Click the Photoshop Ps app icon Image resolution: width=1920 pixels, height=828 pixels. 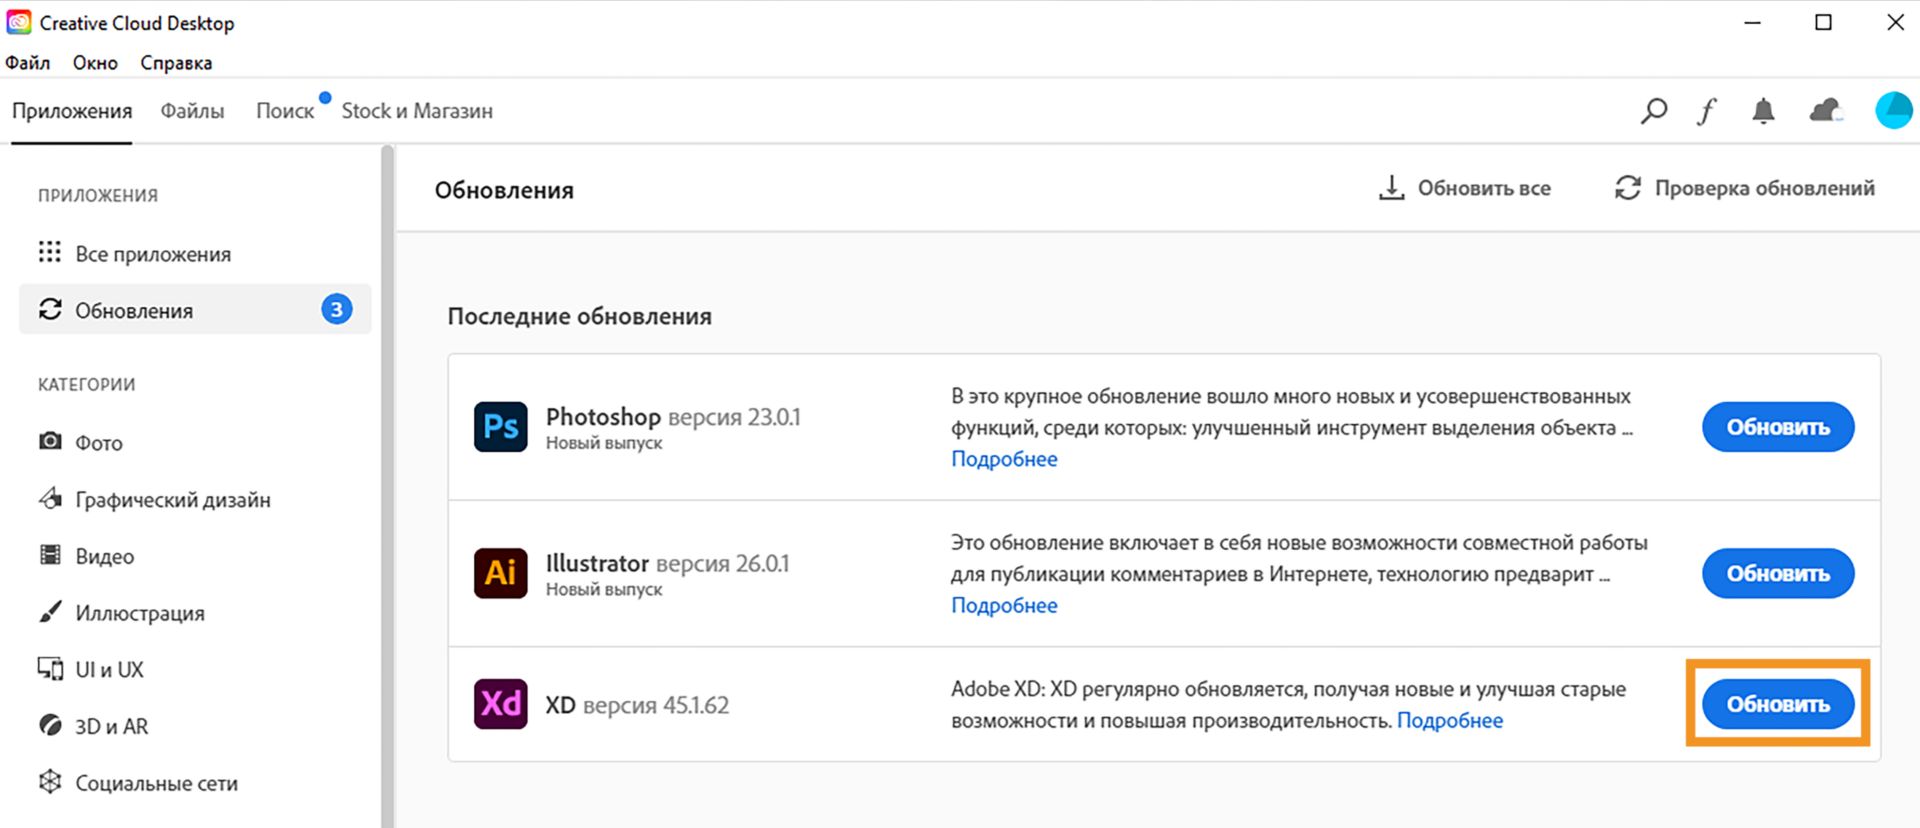coord(500,427)
